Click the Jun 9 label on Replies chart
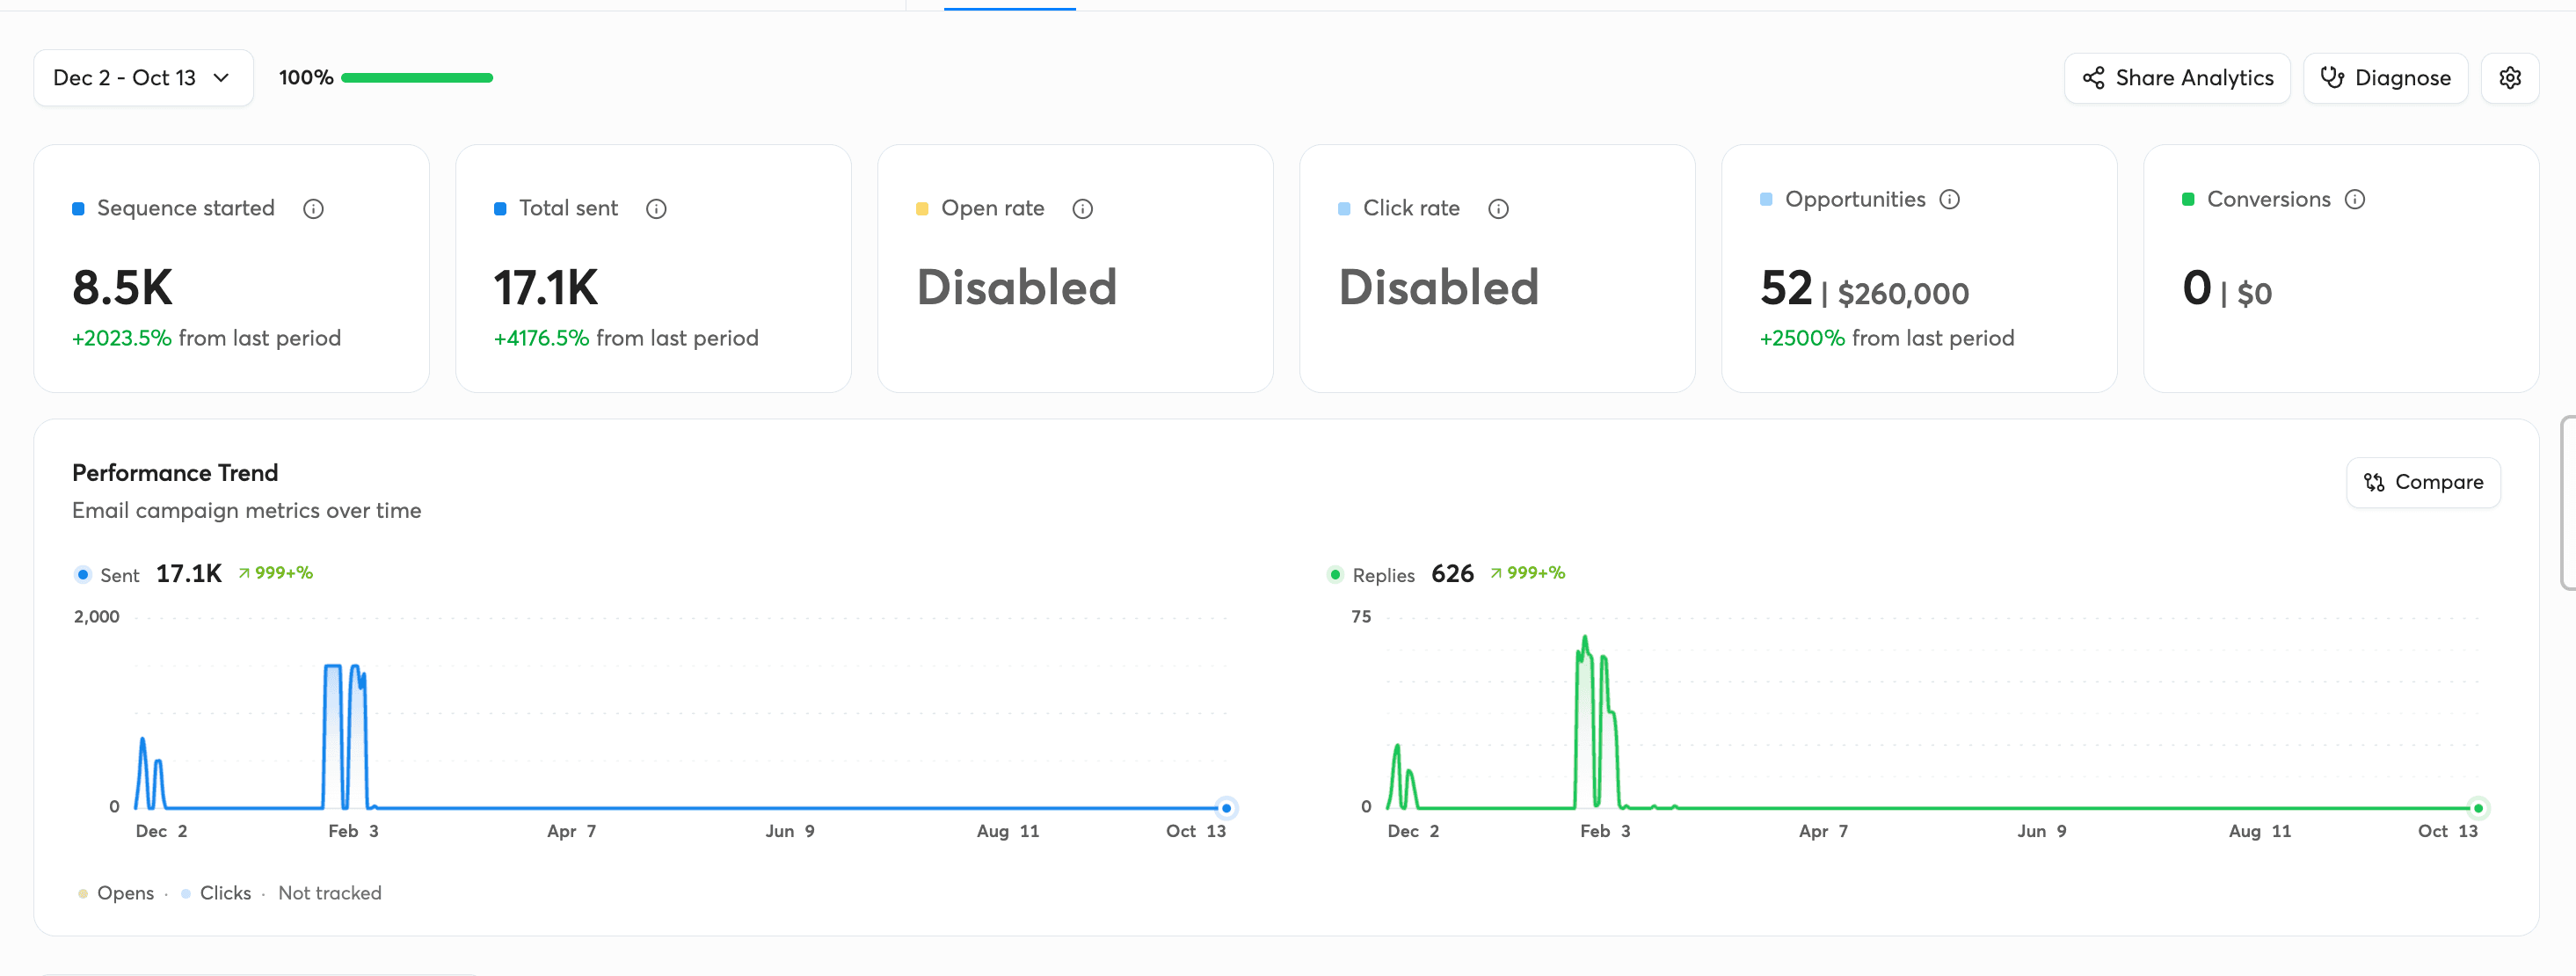 [2042, 831]
